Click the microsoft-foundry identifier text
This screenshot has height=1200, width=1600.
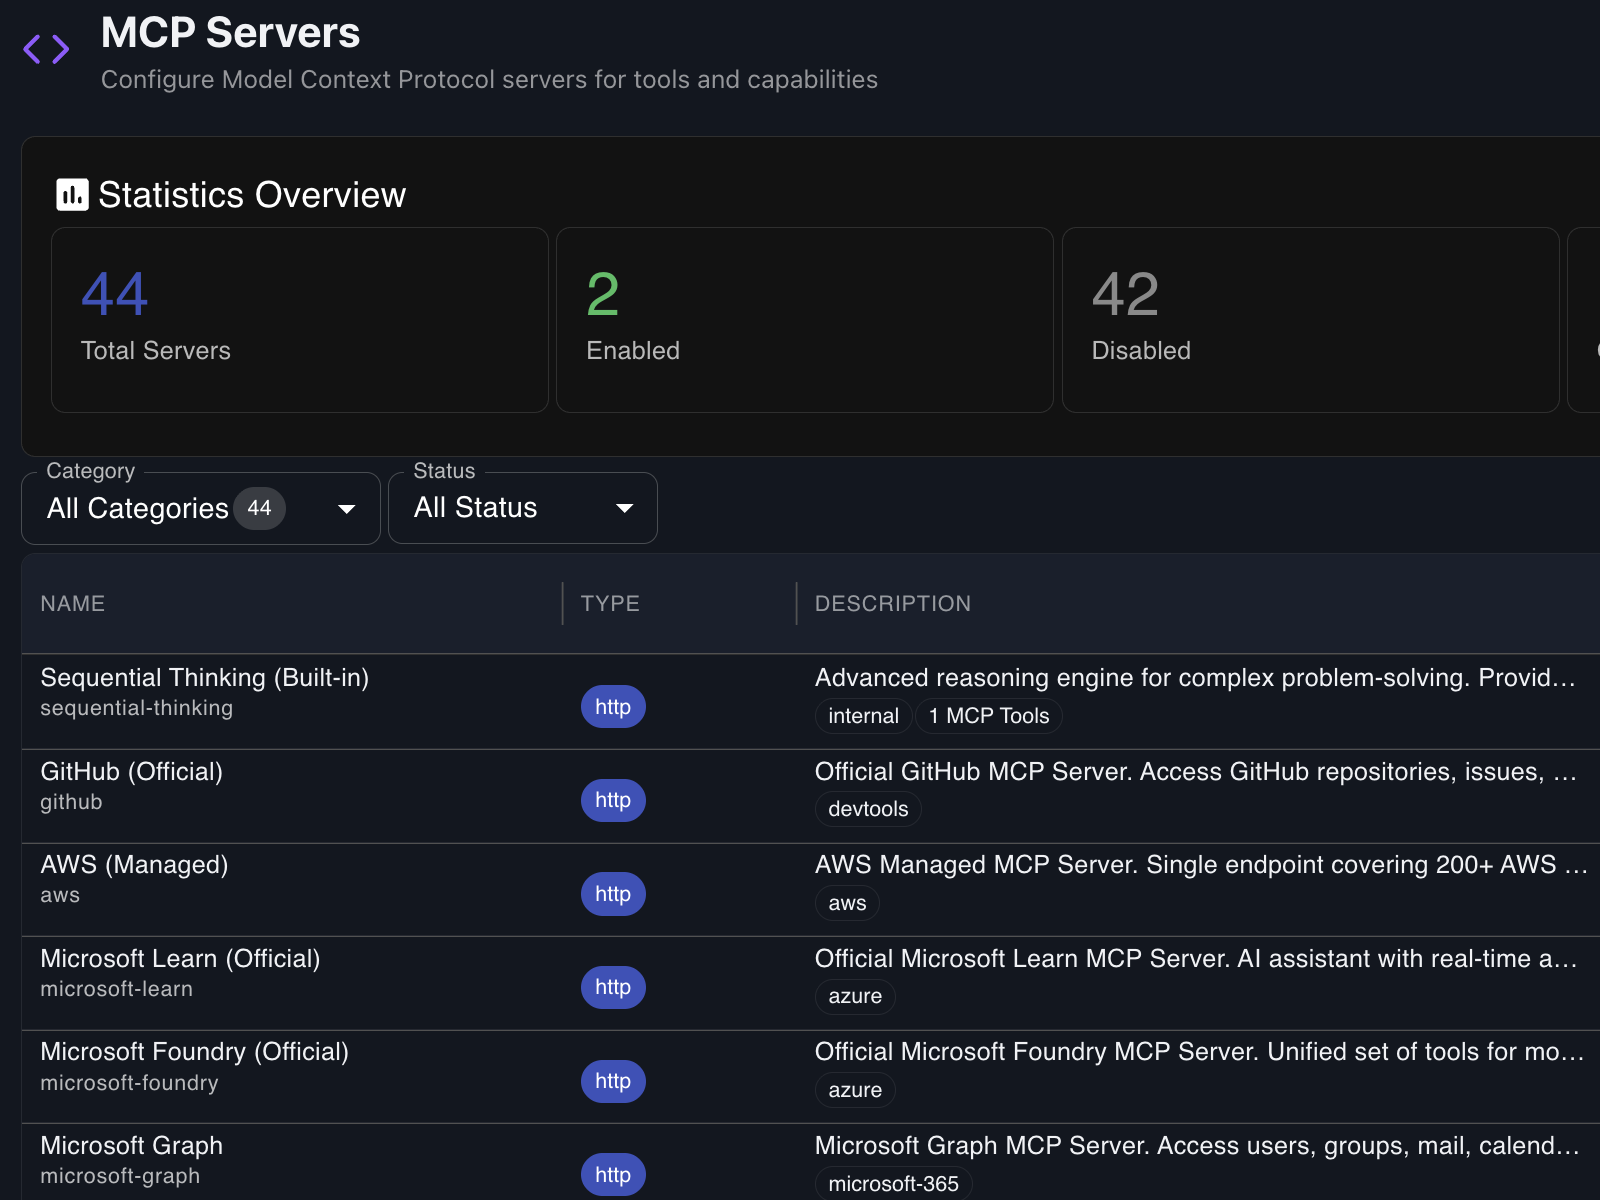pos(129,1083)
